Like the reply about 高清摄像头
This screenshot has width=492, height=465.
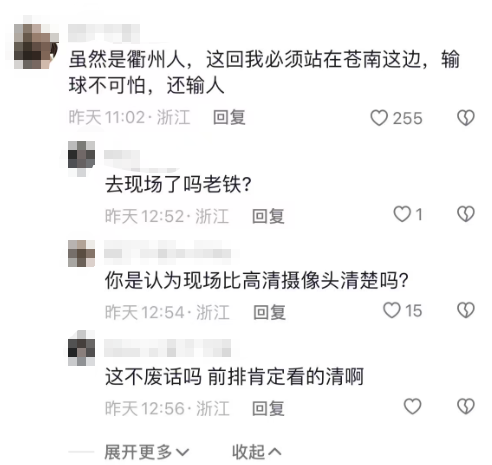[392, 310]
